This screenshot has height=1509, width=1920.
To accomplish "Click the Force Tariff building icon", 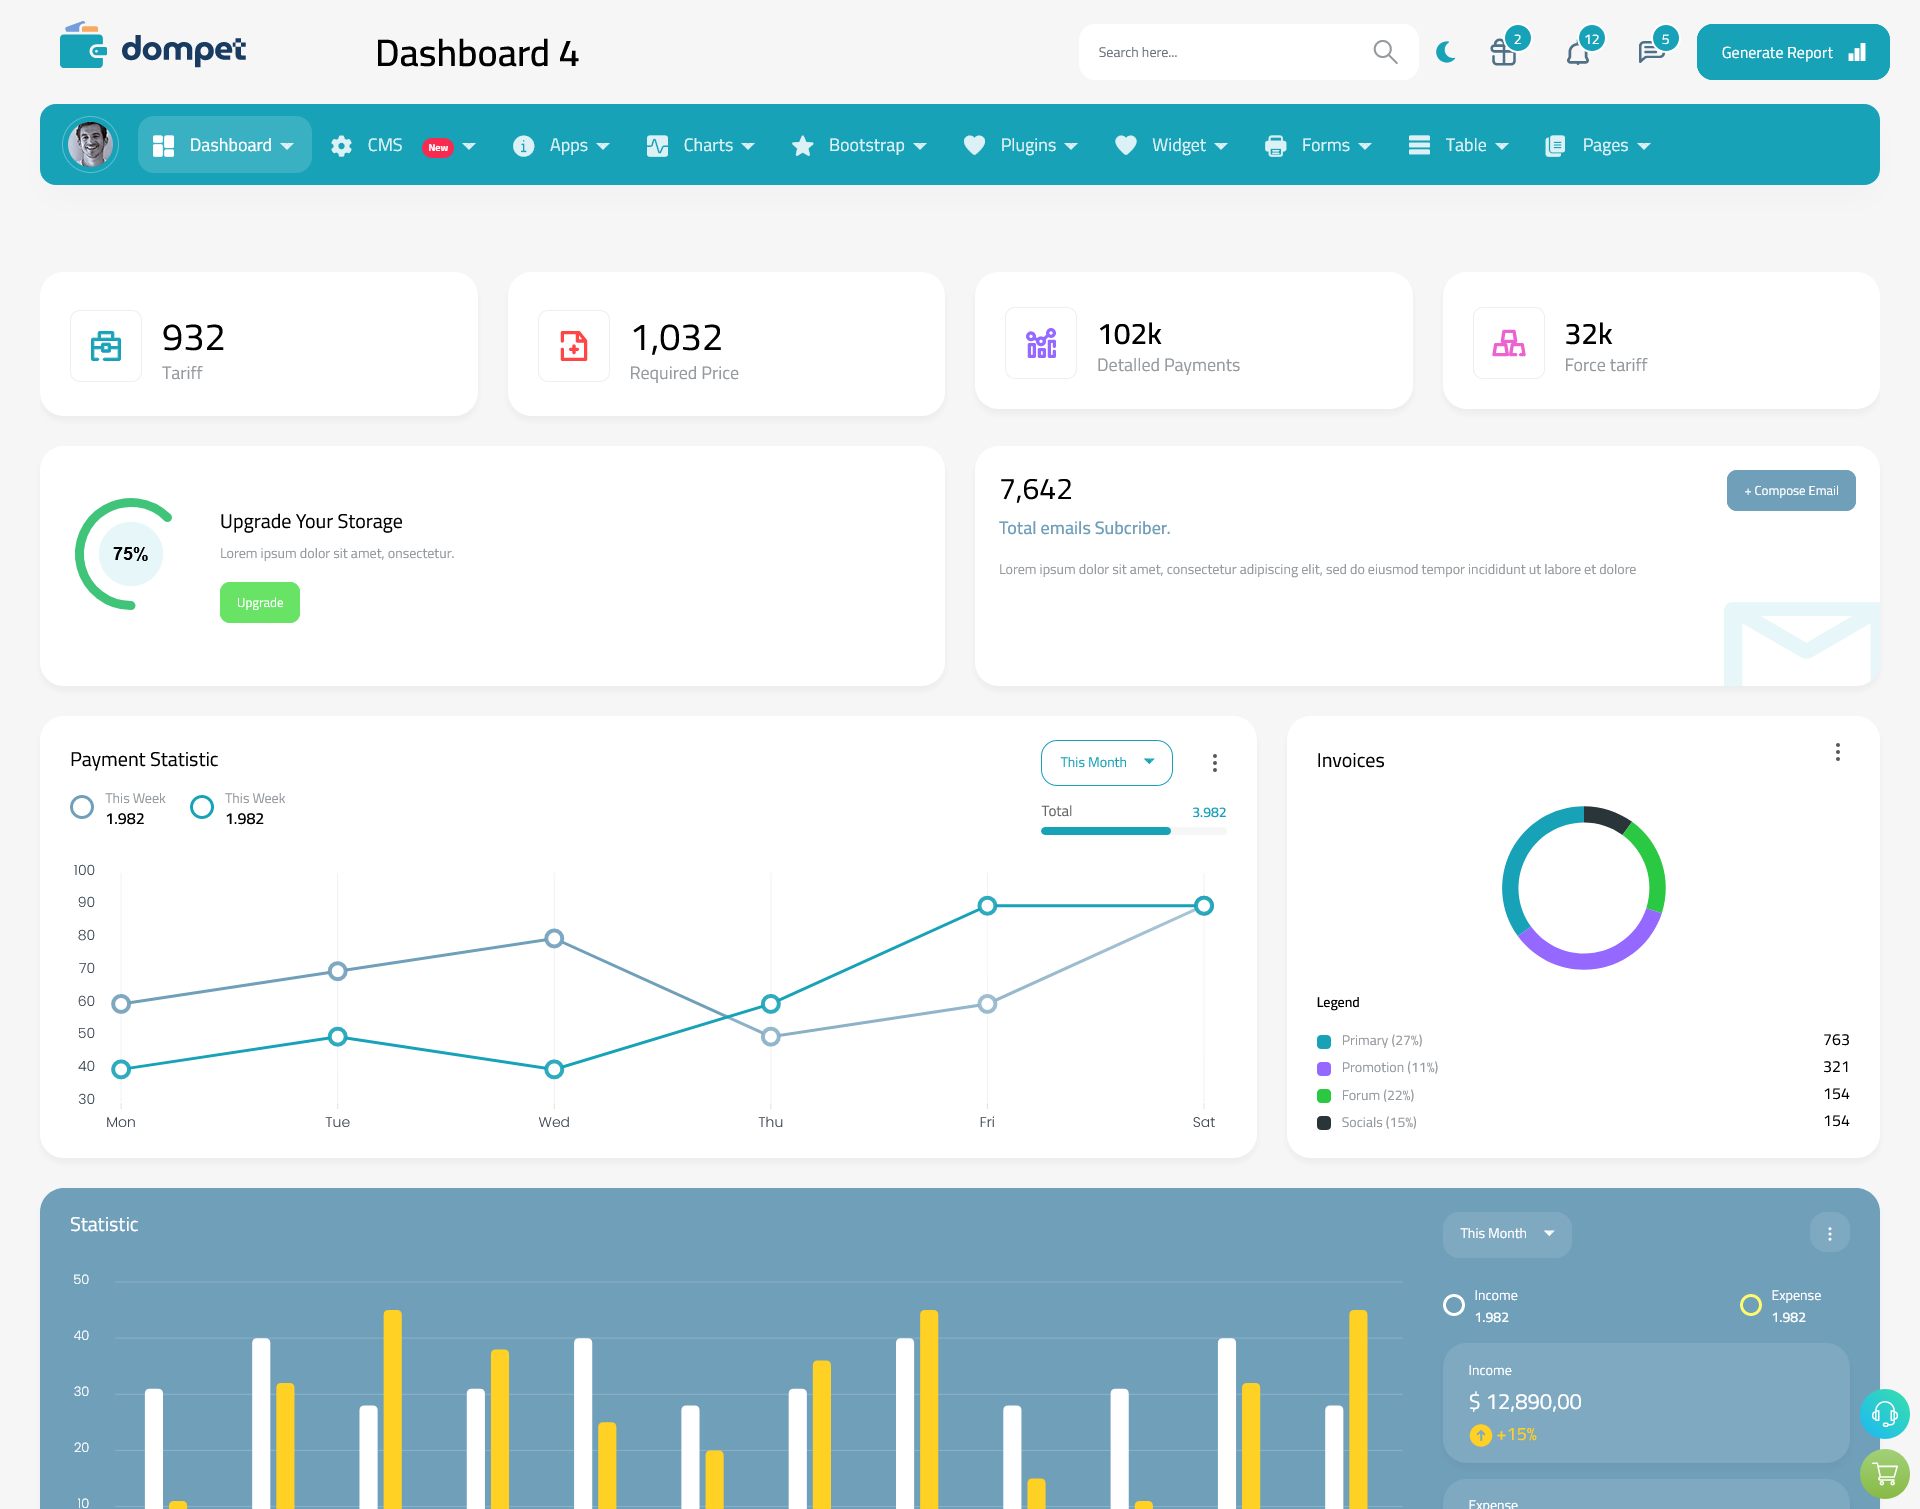I will (x=1507, y=341).
